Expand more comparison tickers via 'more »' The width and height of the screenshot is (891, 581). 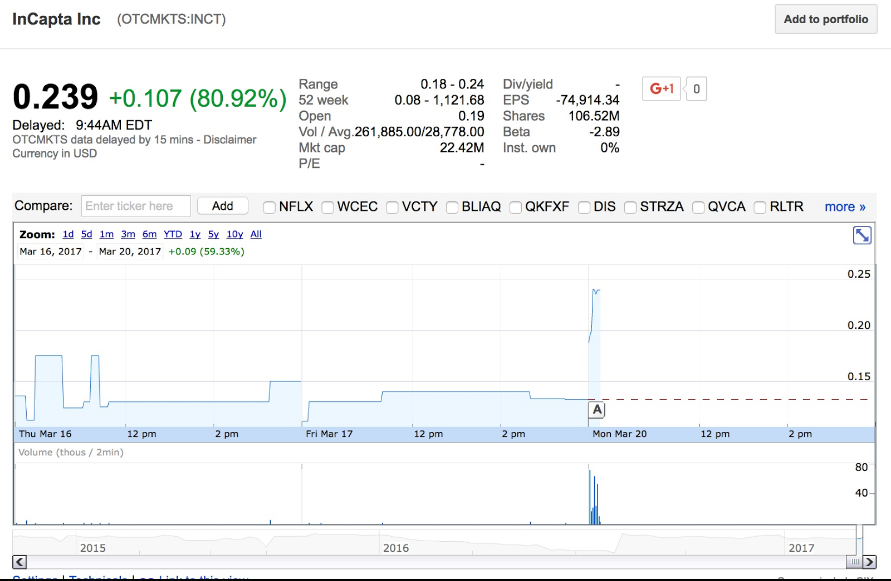[x=845, y=207]
